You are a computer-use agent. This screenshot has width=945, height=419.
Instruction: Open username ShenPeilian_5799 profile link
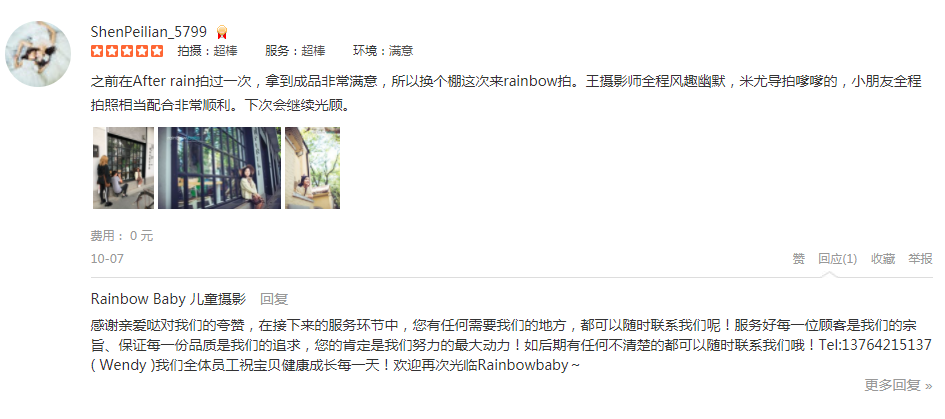click(148, 31)
